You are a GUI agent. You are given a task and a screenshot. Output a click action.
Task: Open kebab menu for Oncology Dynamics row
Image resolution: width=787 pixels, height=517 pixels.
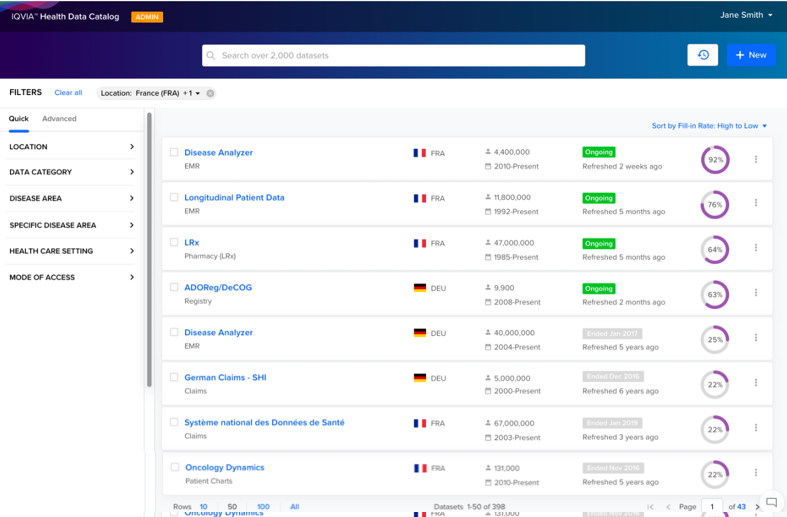755,472
